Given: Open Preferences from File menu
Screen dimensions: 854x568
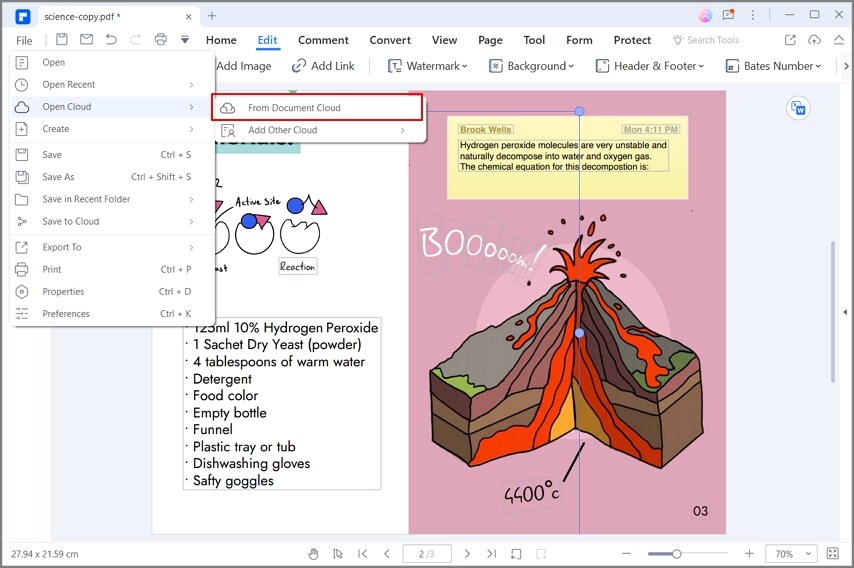Looking at the screenshot, I should click(113, 314).
